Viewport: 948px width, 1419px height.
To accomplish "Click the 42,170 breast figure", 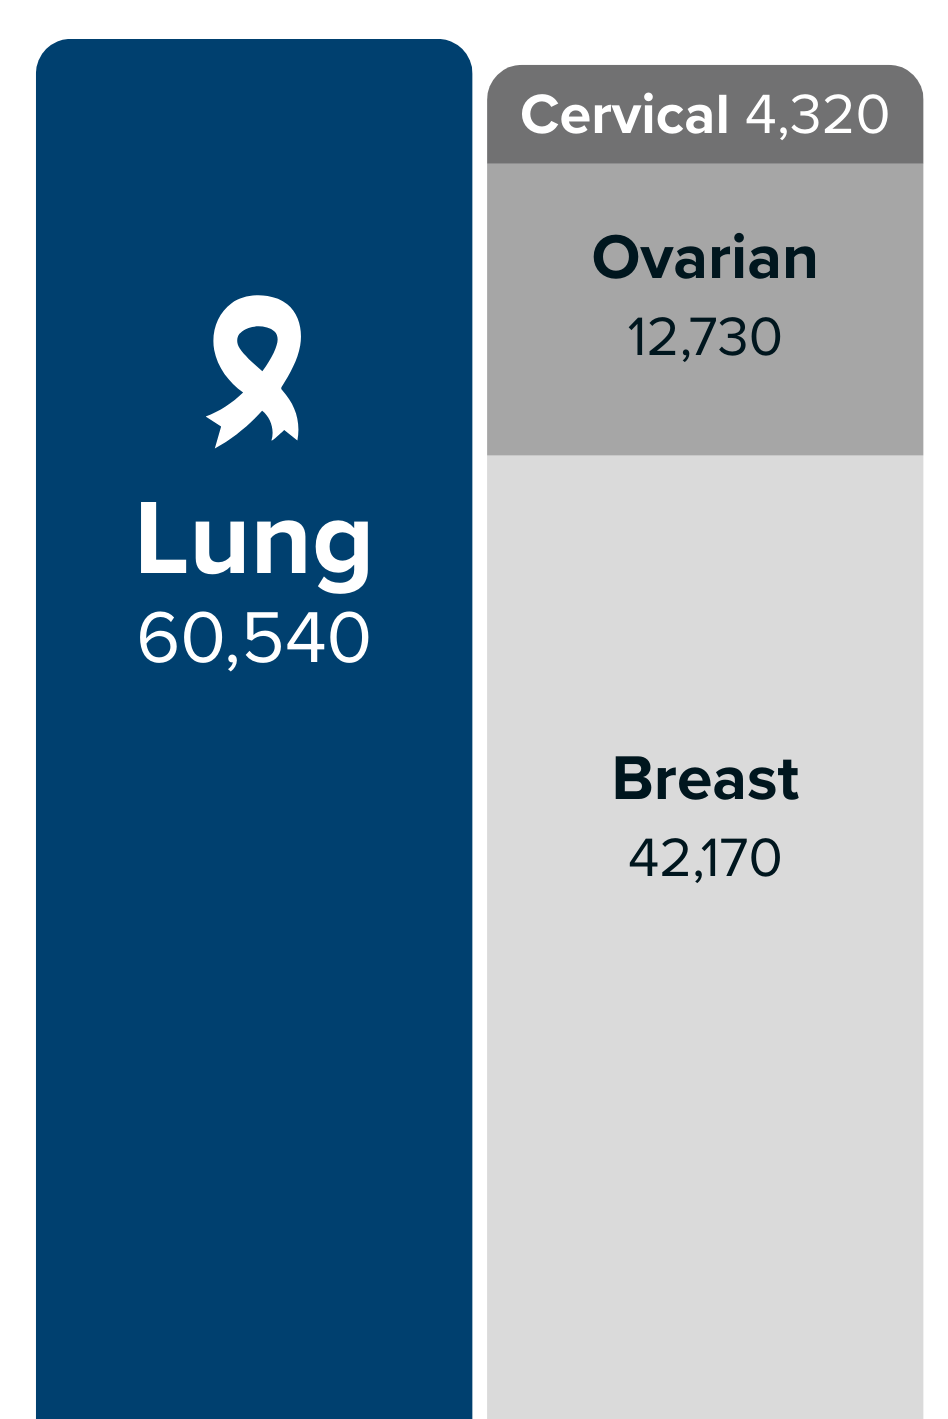I will (705, 858).
